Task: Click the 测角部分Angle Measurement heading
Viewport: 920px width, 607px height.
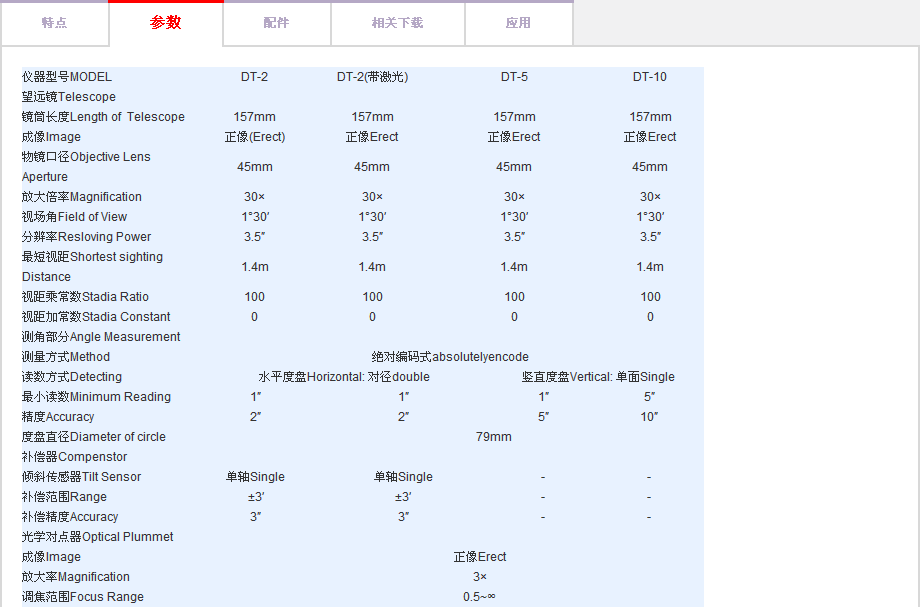Action: pos(101,337)
